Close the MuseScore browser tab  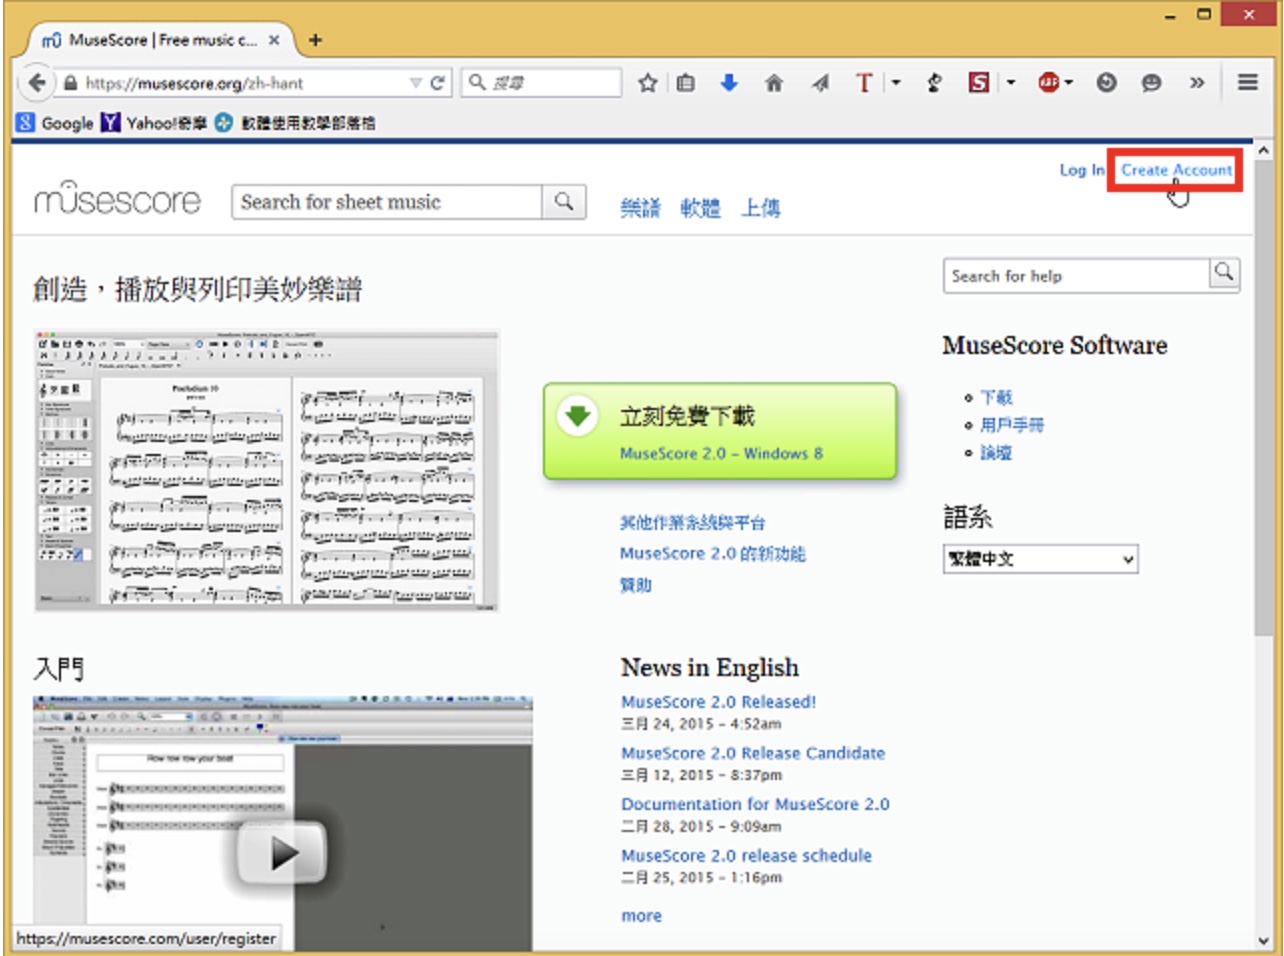click(275, 40)
